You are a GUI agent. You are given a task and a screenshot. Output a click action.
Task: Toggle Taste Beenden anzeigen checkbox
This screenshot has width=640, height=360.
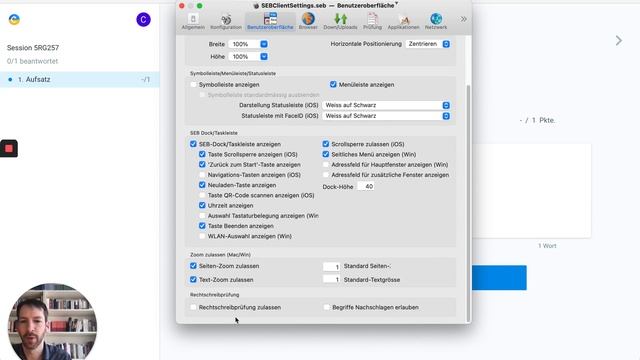click(x=202, y=226)
